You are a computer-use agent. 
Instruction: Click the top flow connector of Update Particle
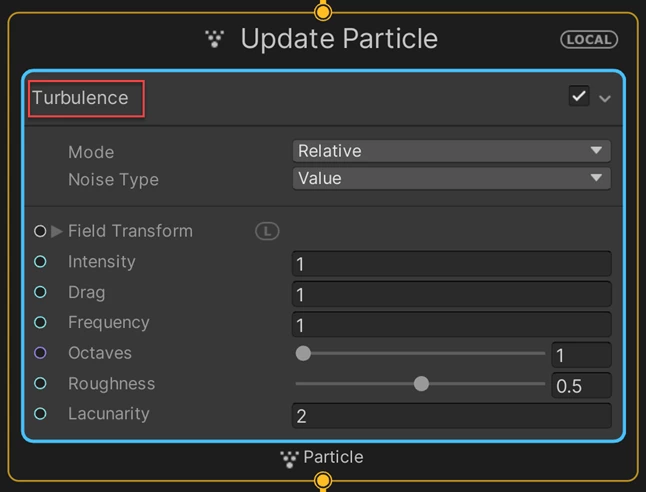tap(322, 12)
